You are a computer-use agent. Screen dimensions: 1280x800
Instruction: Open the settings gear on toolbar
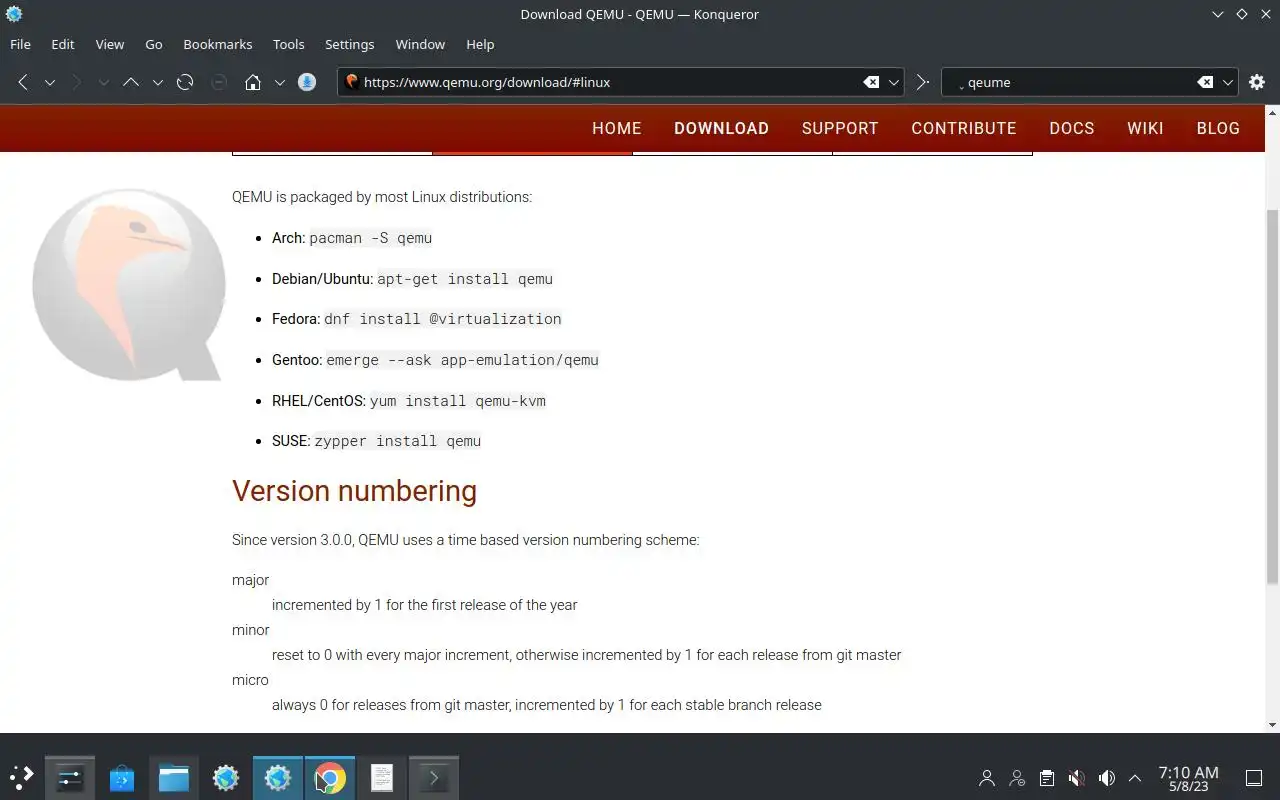coord(1257,82)
